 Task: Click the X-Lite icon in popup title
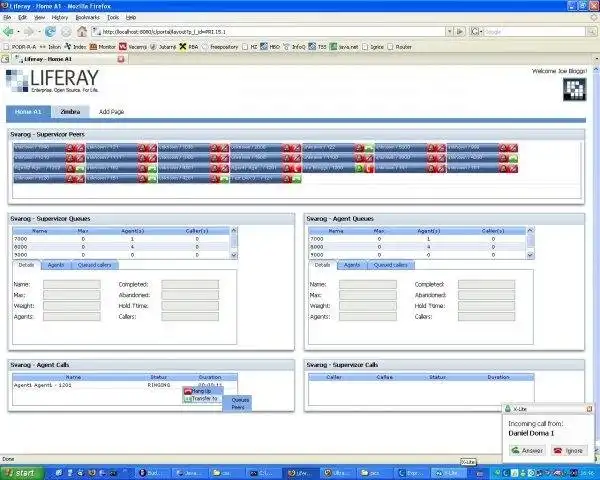(507, 409)
